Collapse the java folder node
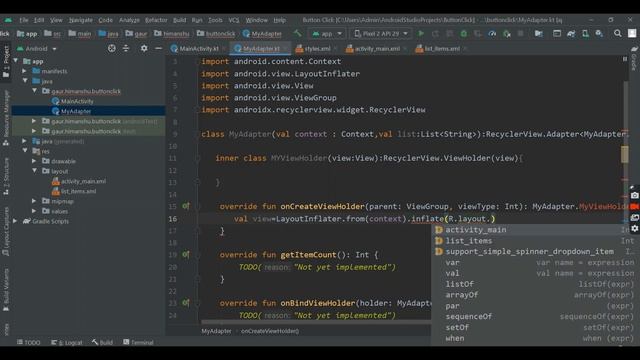 (25, 81)
